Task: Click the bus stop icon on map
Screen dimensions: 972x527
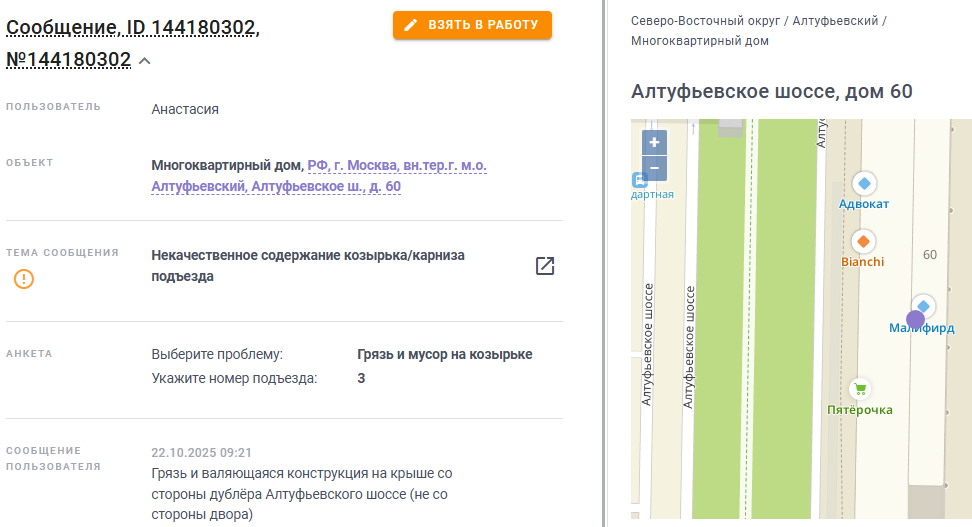Action: 639,180
